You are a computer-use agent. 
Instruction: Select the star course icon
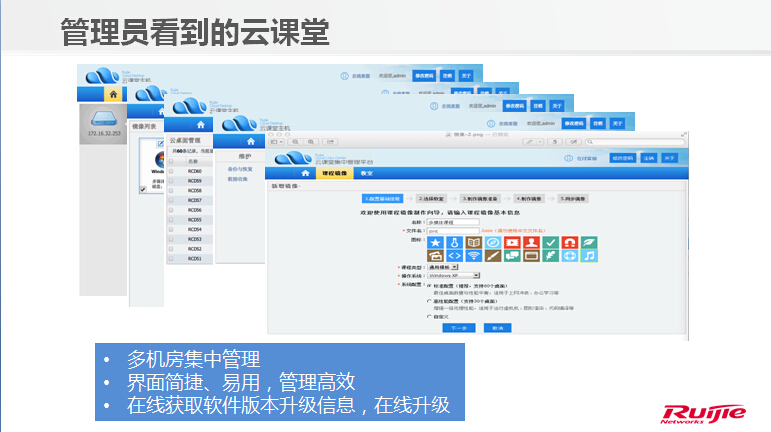(436, 242)
